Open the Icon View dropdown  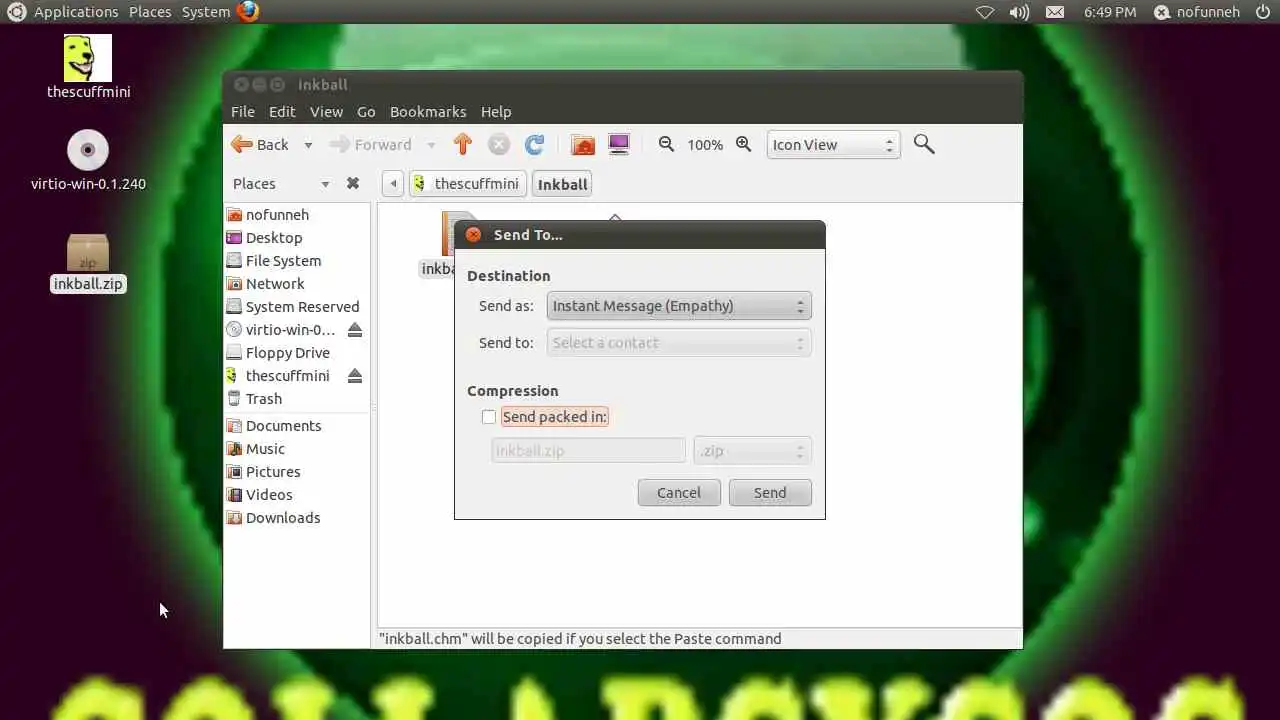[x=833, y=145]
